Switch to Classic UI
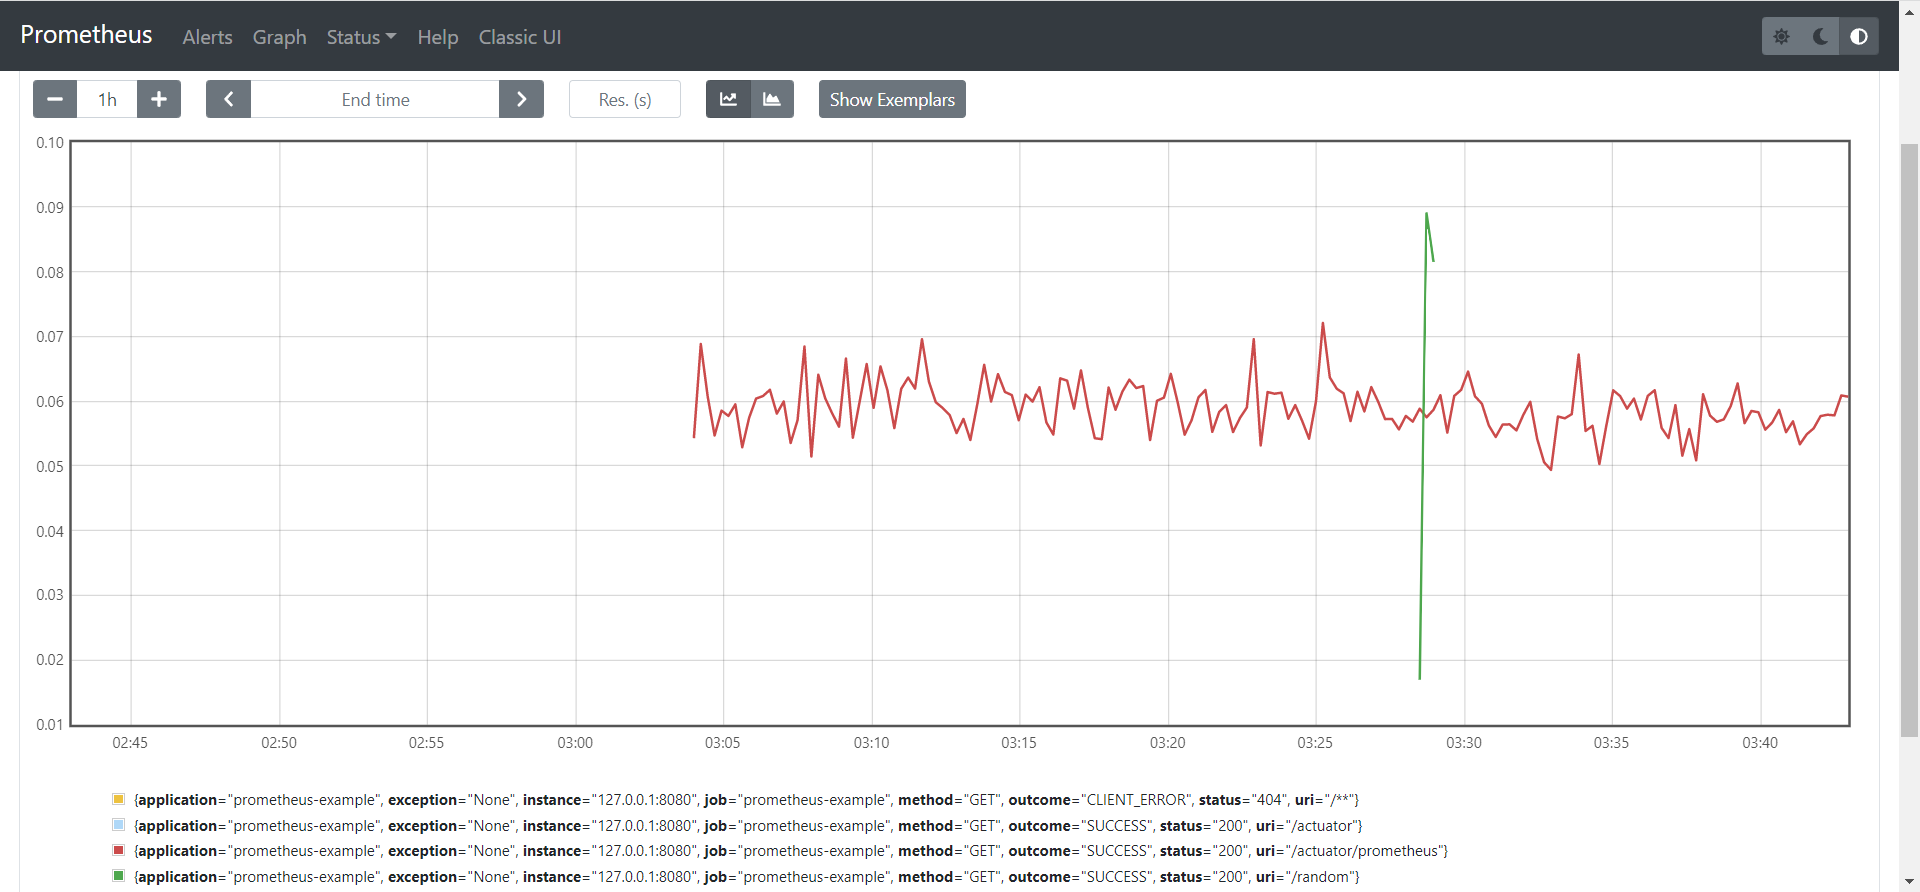 point(520,37)
